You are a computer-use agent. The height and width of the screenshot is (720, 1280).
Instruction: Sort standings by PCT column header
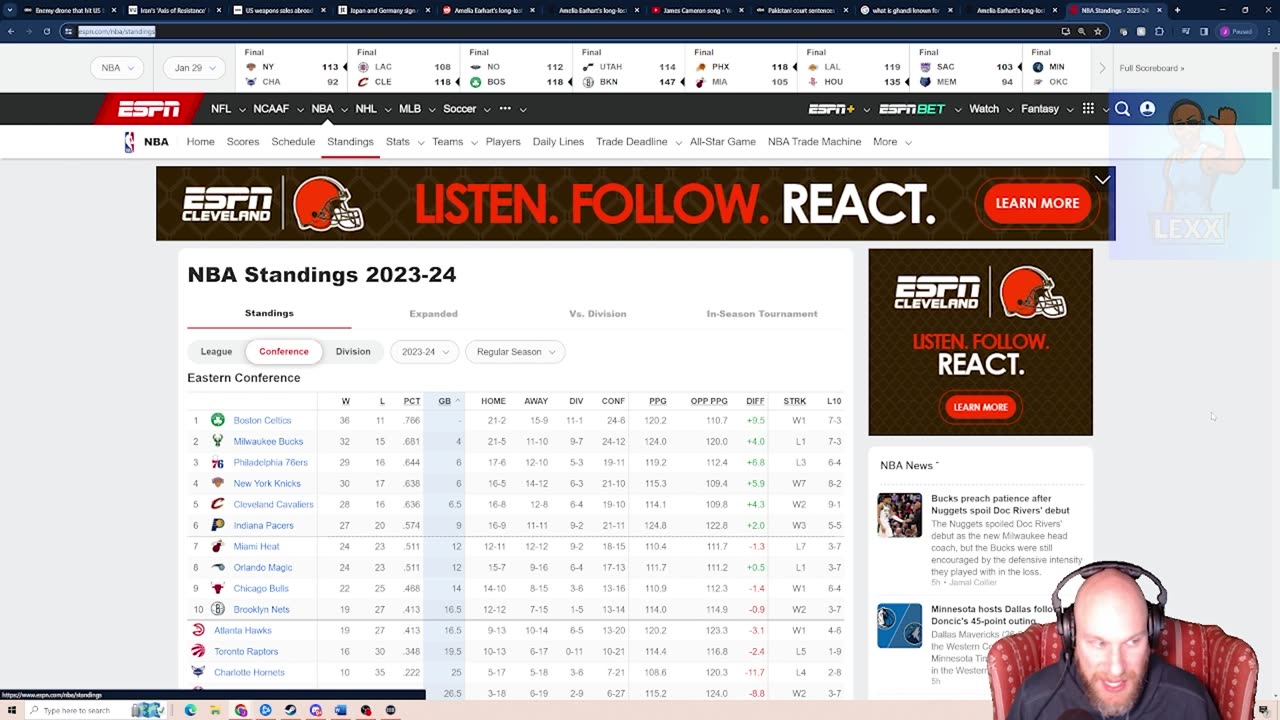[412, 401]
